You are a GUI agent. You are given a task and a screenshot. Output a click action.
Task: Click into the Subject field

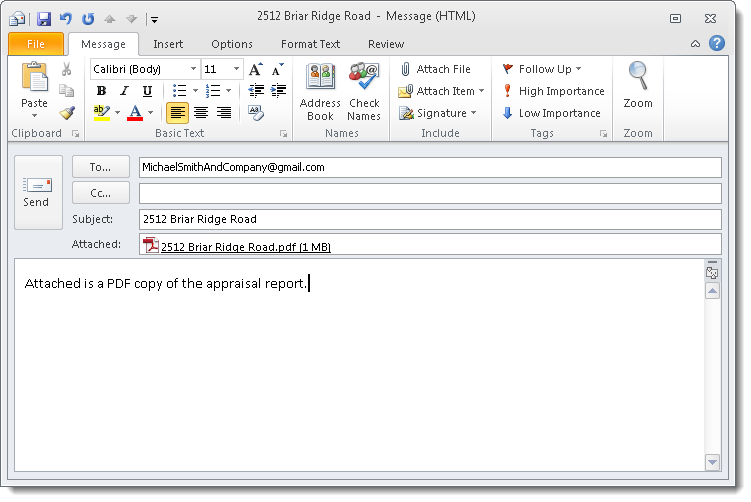[x=430, y=219]
